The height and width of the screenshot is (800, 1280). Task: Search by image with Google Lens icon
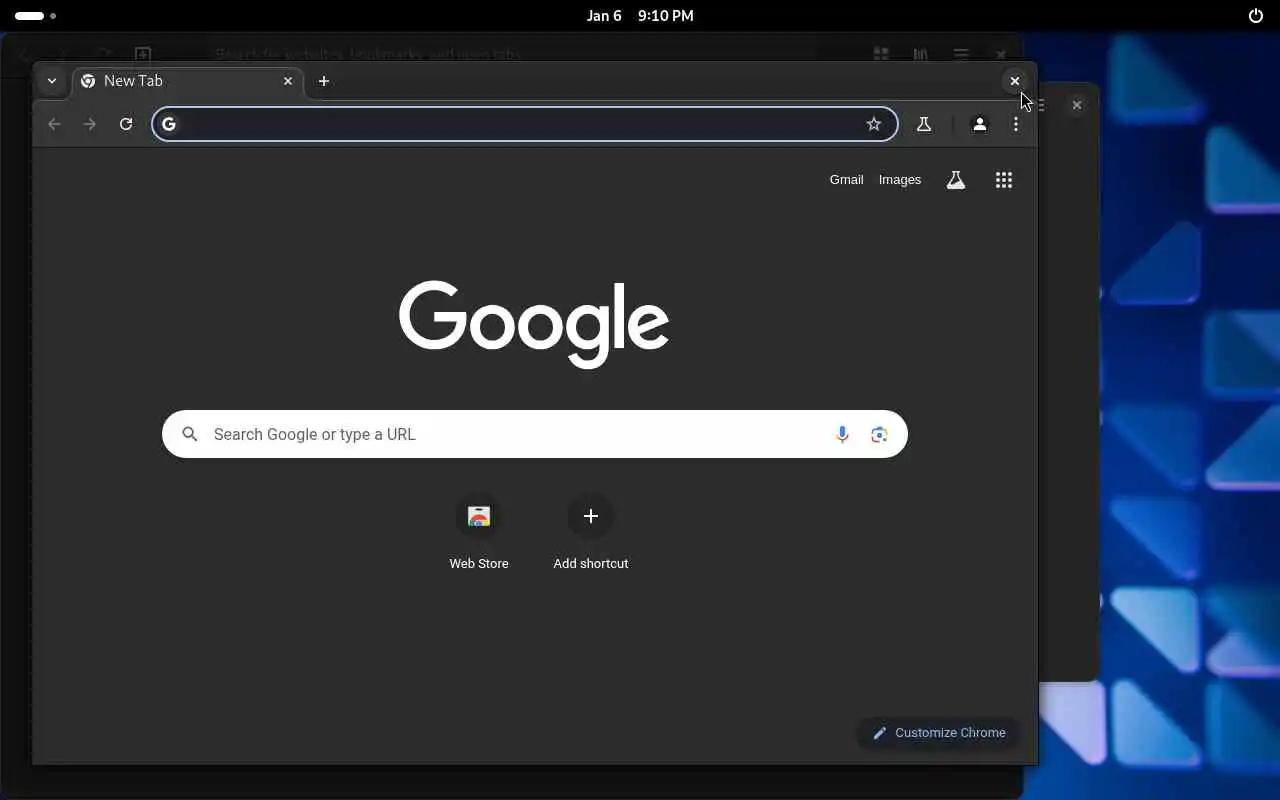tap(879, 434)
